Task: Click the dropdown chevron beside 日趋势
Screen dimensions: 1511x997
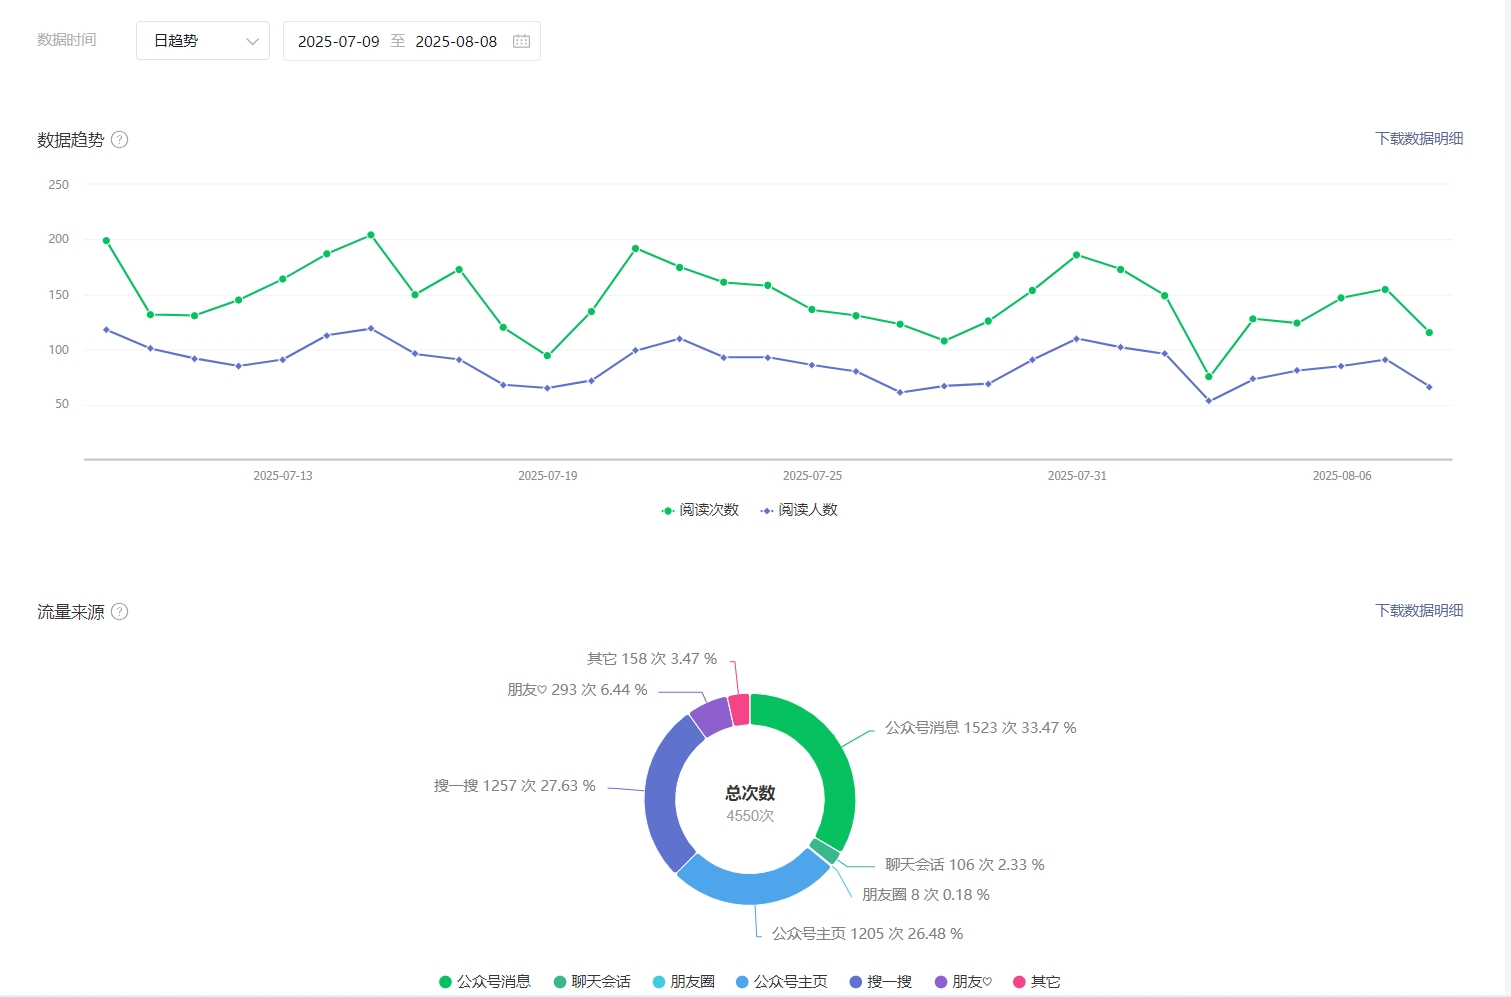Action: [x=252, y=42]
